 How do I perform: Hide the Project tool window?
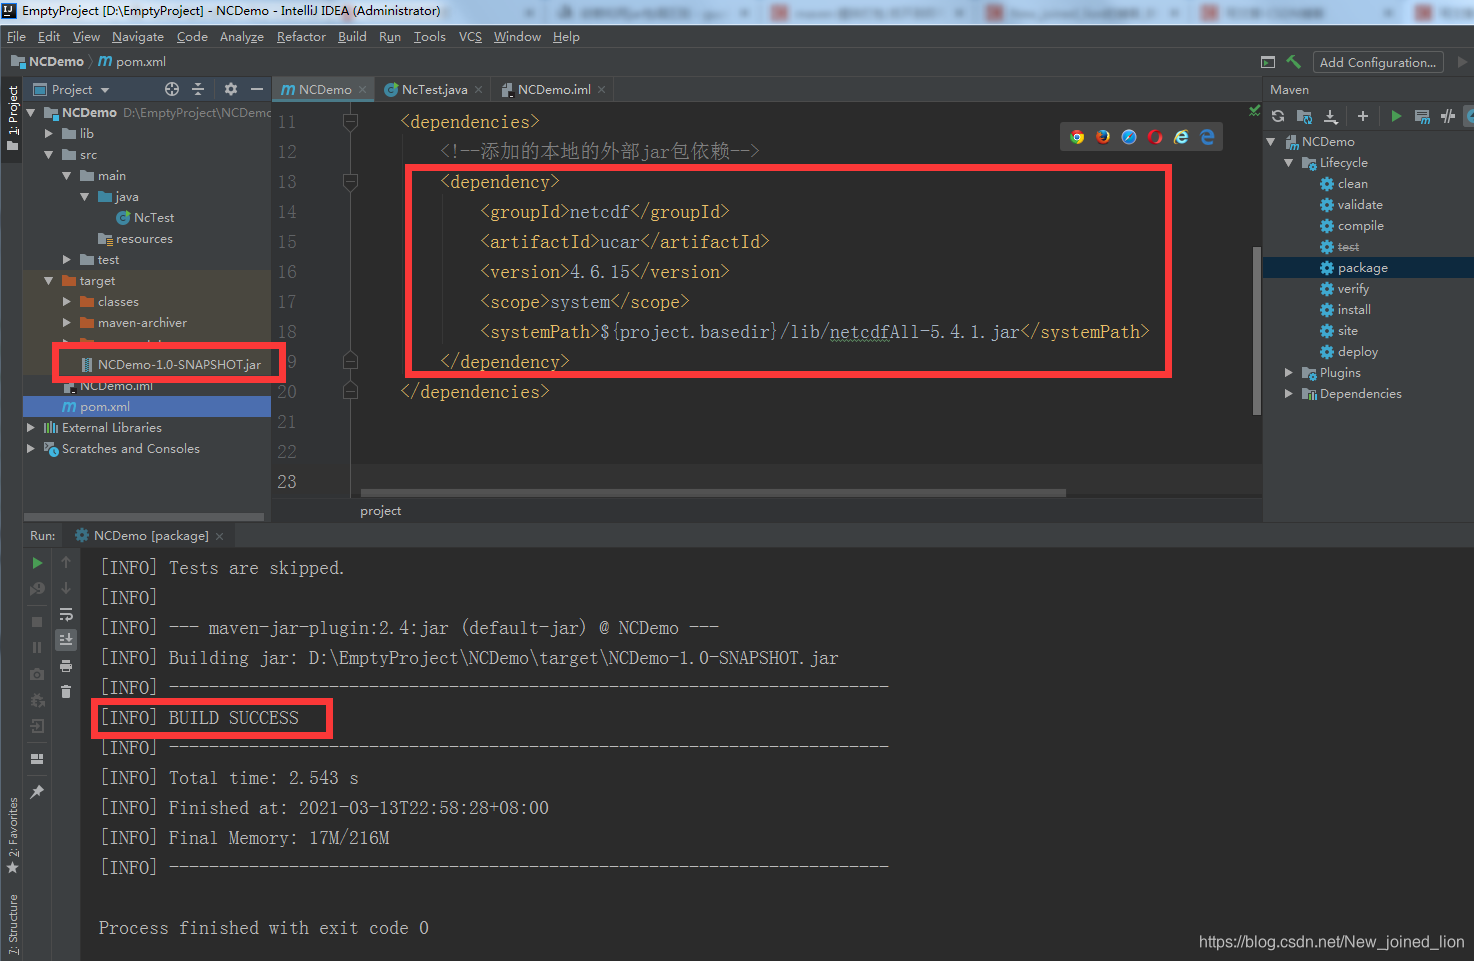click(x=257, y=89)
